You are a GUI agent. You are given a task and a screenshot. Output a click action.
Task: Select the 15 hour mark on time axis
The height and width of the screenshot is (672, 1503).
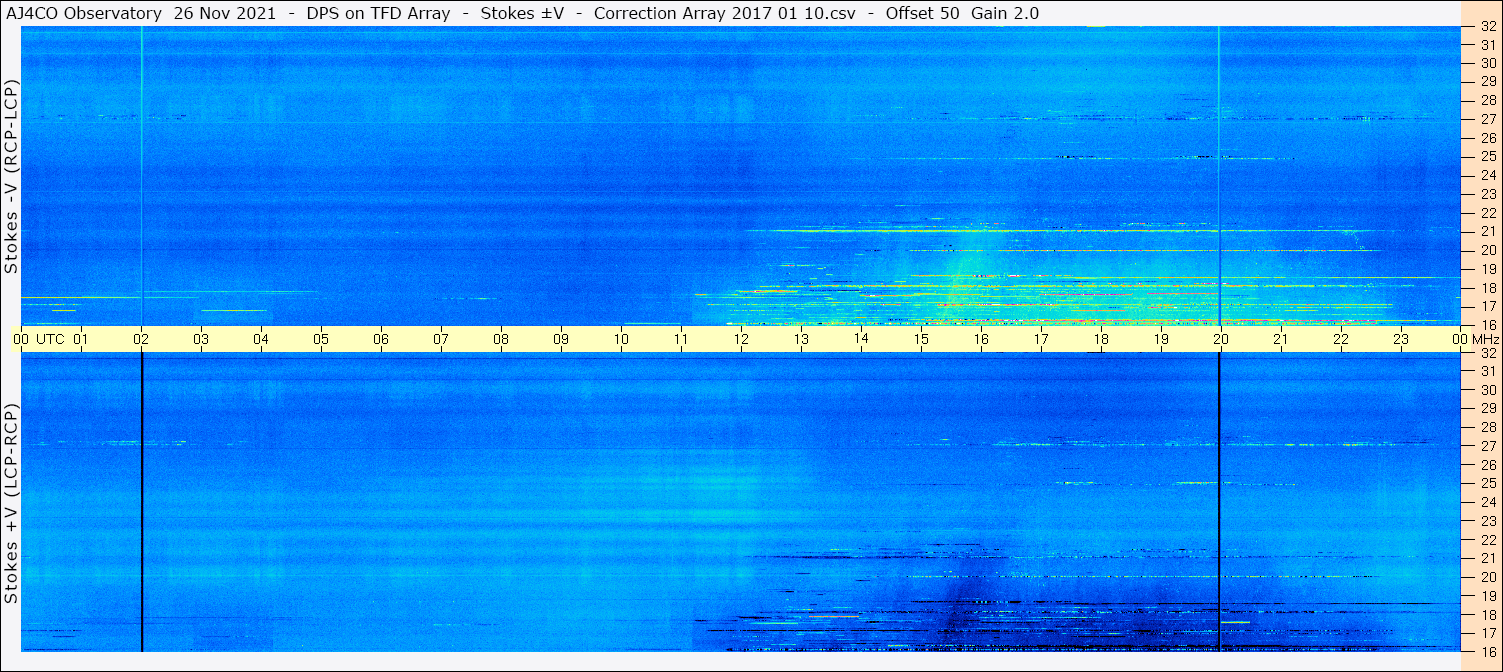tap(921, 339)
